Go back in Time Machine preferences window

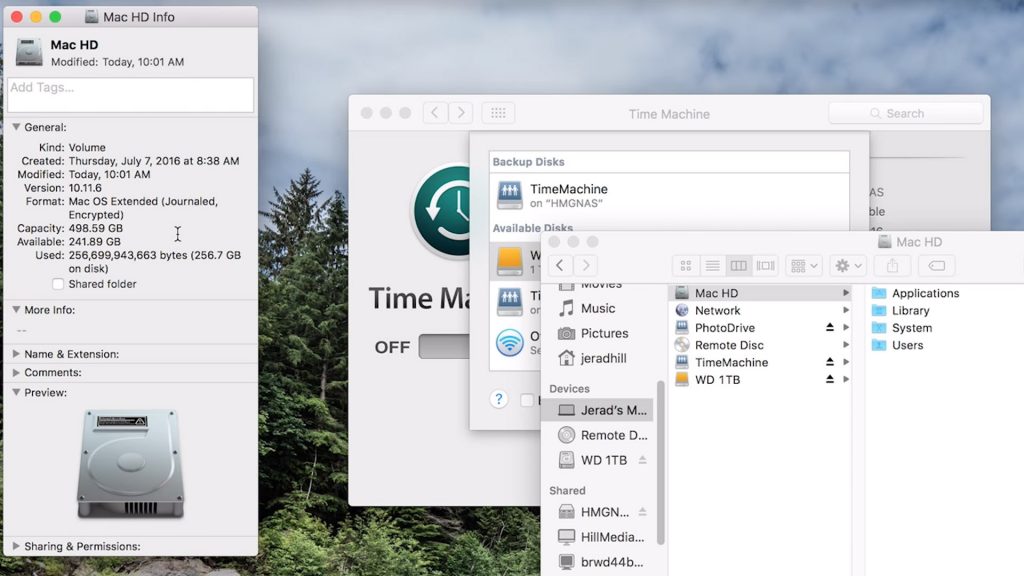tap(435, 113)
